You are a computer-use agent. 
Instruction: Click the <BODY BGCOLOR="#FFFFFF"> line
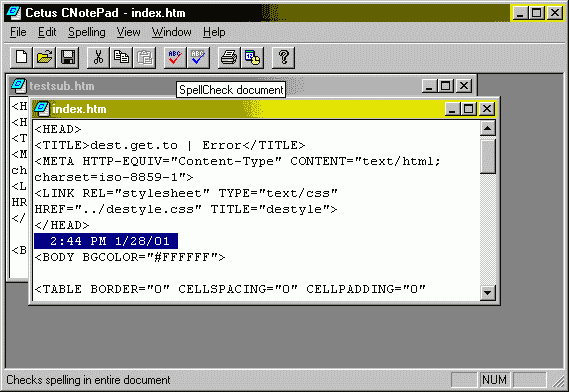(130, 257)
